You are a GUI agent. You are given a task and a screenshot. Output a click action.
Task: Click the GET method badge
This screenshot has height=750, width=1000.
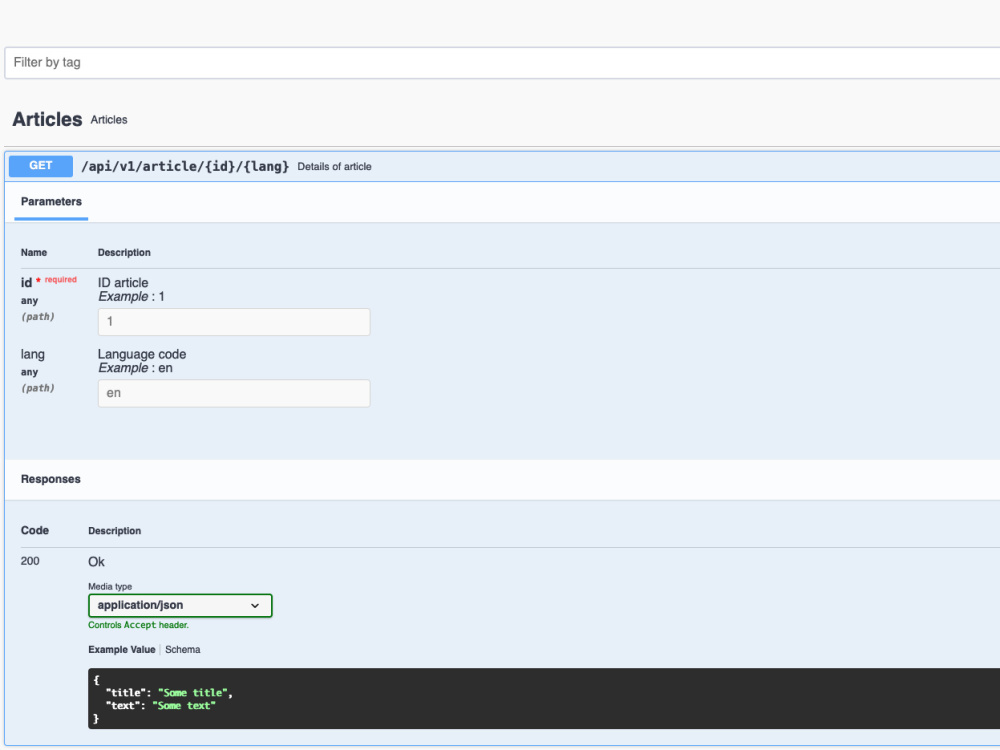(41, 166)
